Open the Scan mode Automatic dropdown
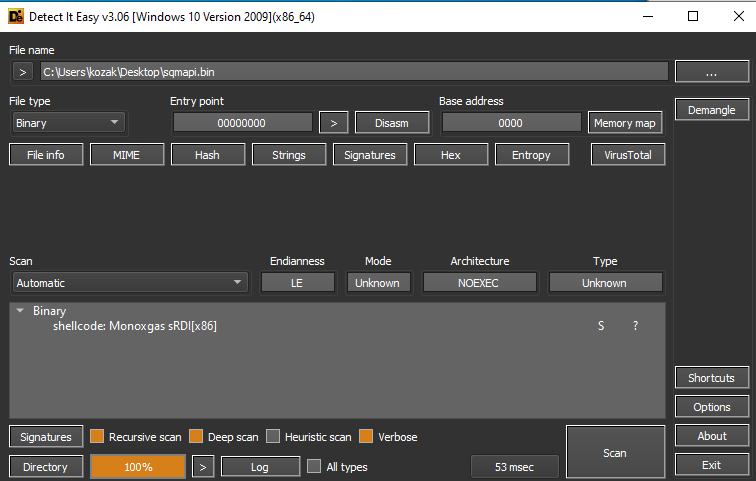The height and width of the screenshot is (481, 756). (128, 283)
